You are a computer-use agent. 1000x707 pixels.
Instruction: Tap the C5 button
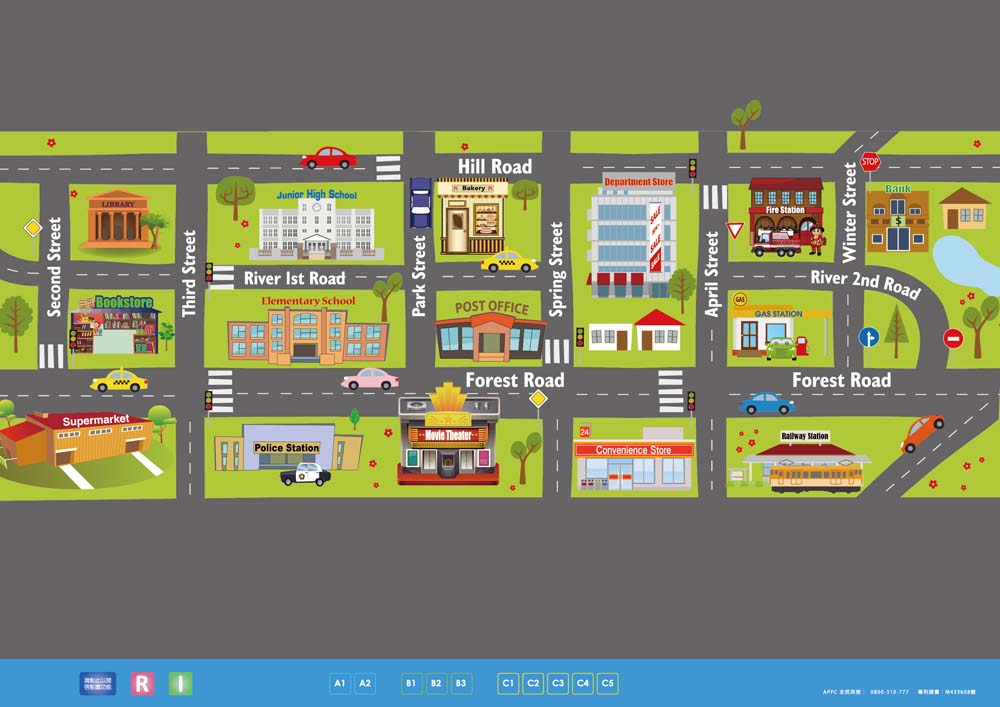click(x=608, y=684)
